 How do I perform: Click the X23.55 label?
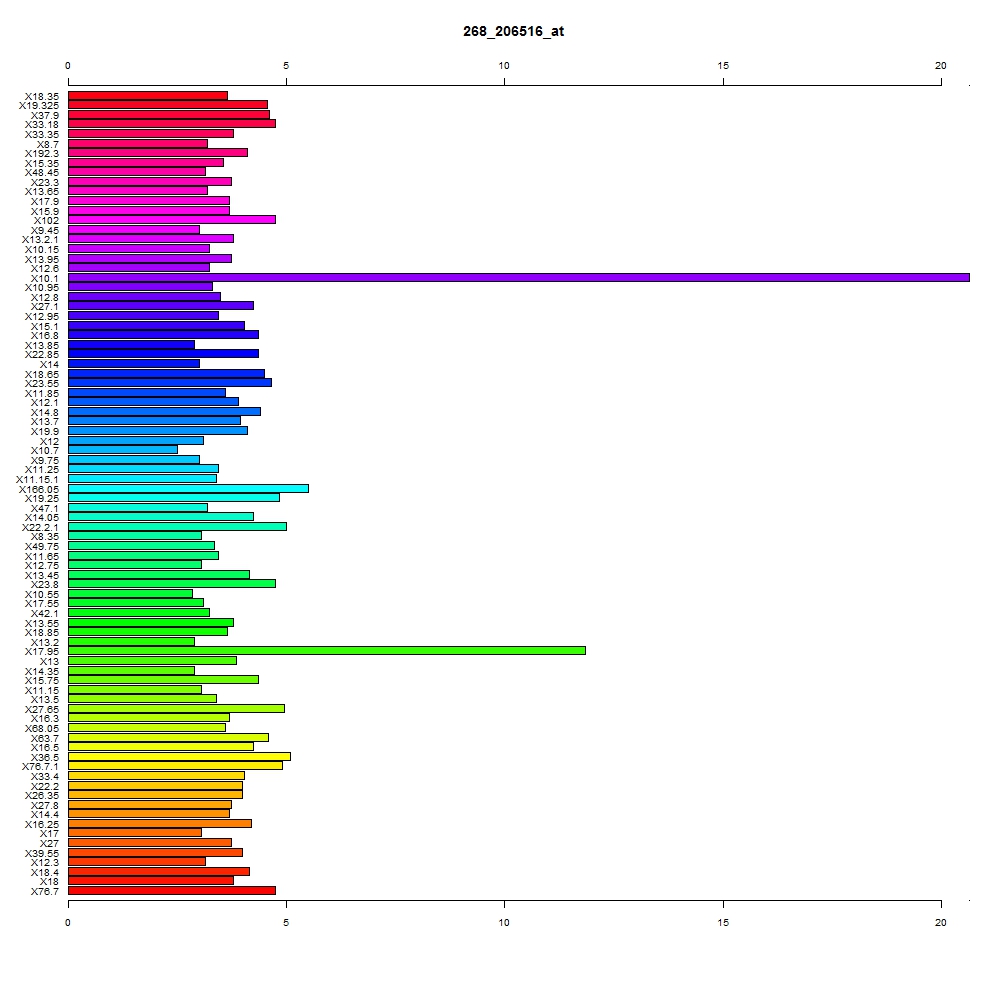click(41, 383)
